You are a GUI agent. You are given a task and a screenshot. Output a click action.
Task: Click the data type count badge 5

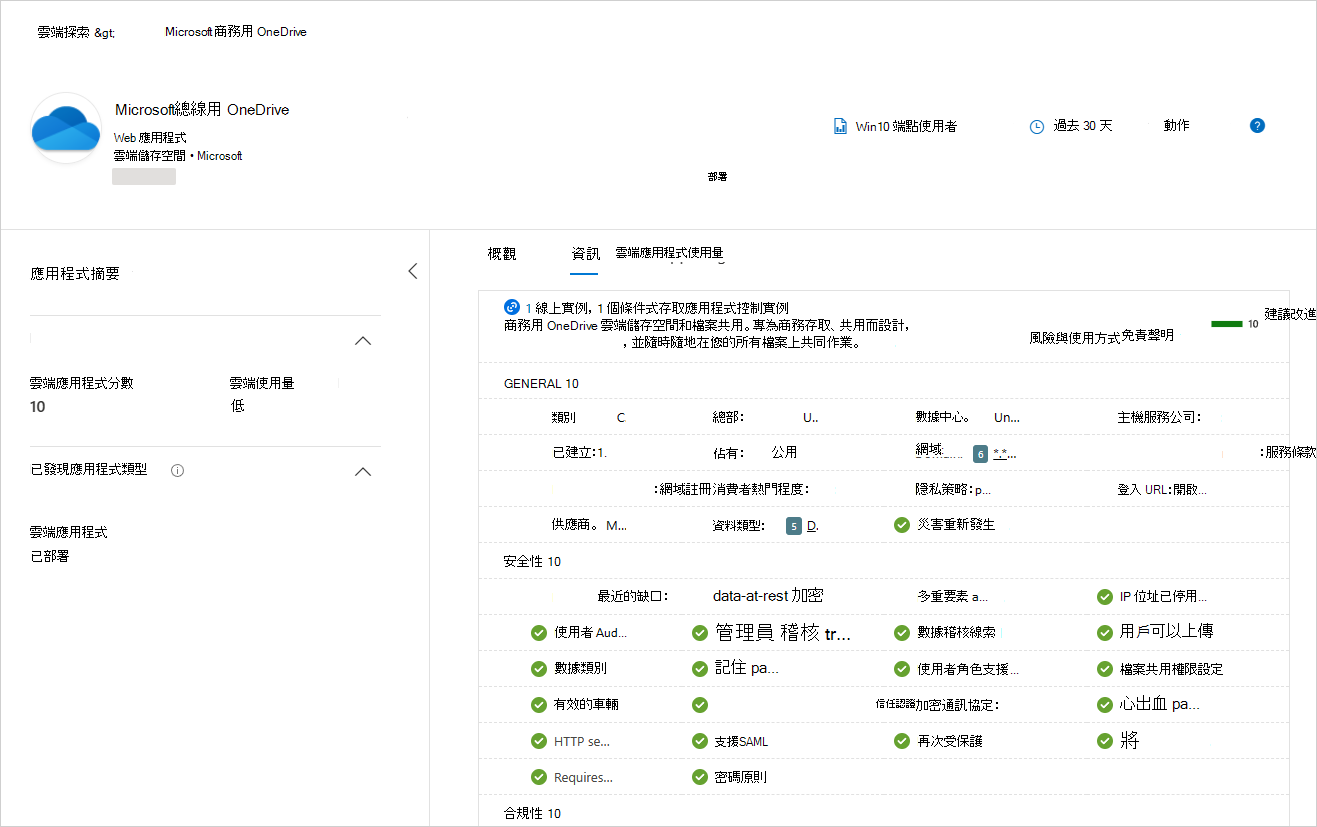pyautogui.click(x=794, y=526)
